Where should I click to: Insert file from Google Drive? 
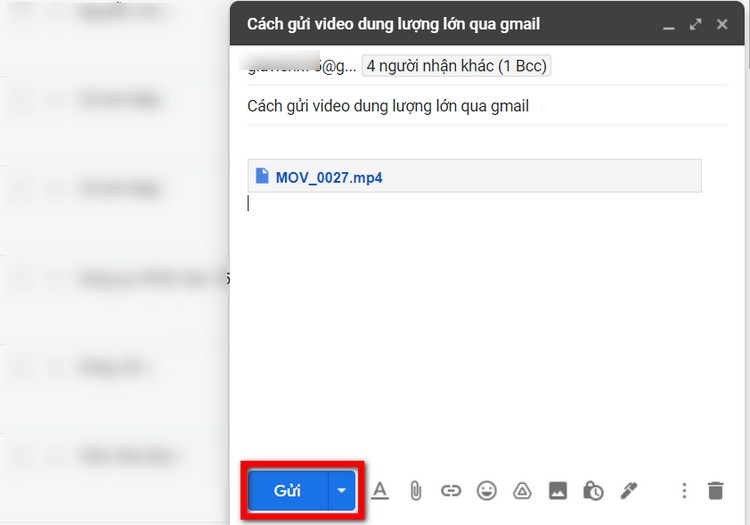(x=522, y=491)
